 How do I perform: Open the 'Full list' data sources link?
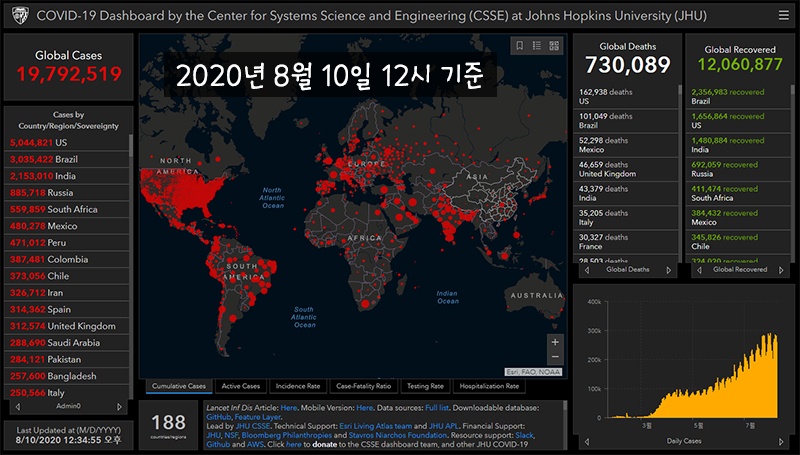click(437, 408)
